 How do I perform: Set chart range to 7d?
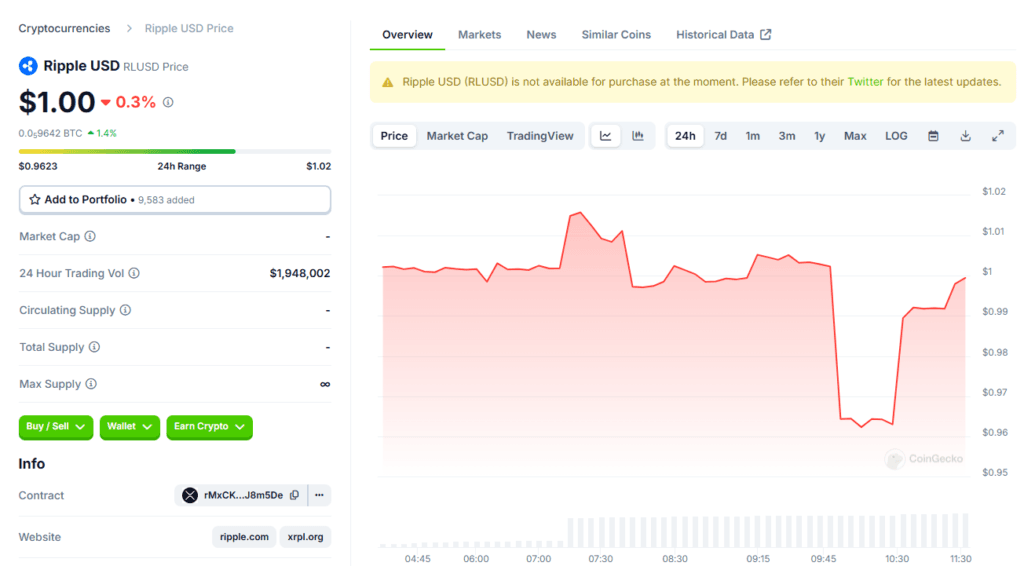click(x=720, y=136)
